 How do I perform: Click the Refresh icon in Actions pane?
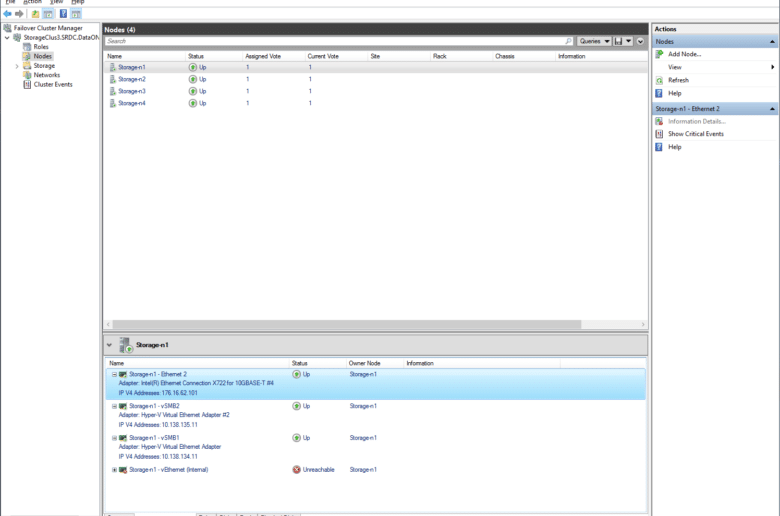click(x=659, y=80)
